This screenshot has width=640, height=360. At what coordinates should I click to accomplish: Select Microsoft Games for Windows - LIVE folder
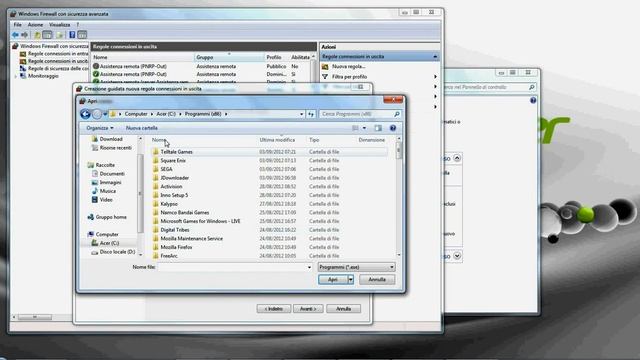click(x=200, y=221)
